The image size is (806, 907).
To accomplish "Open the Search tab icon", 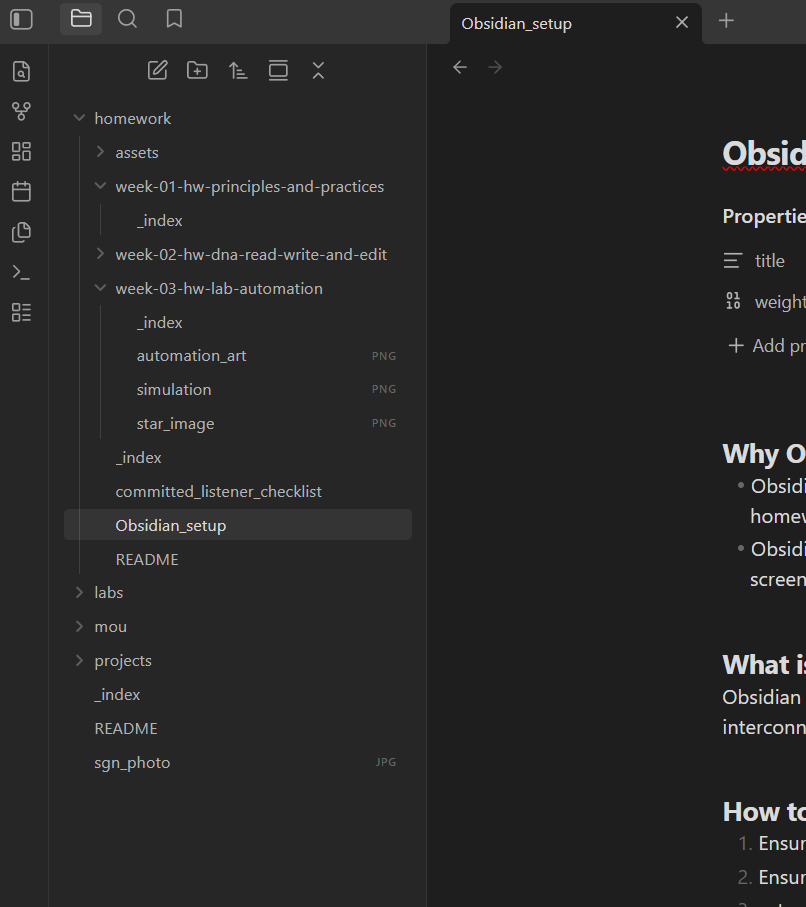I will coord(127,19).
